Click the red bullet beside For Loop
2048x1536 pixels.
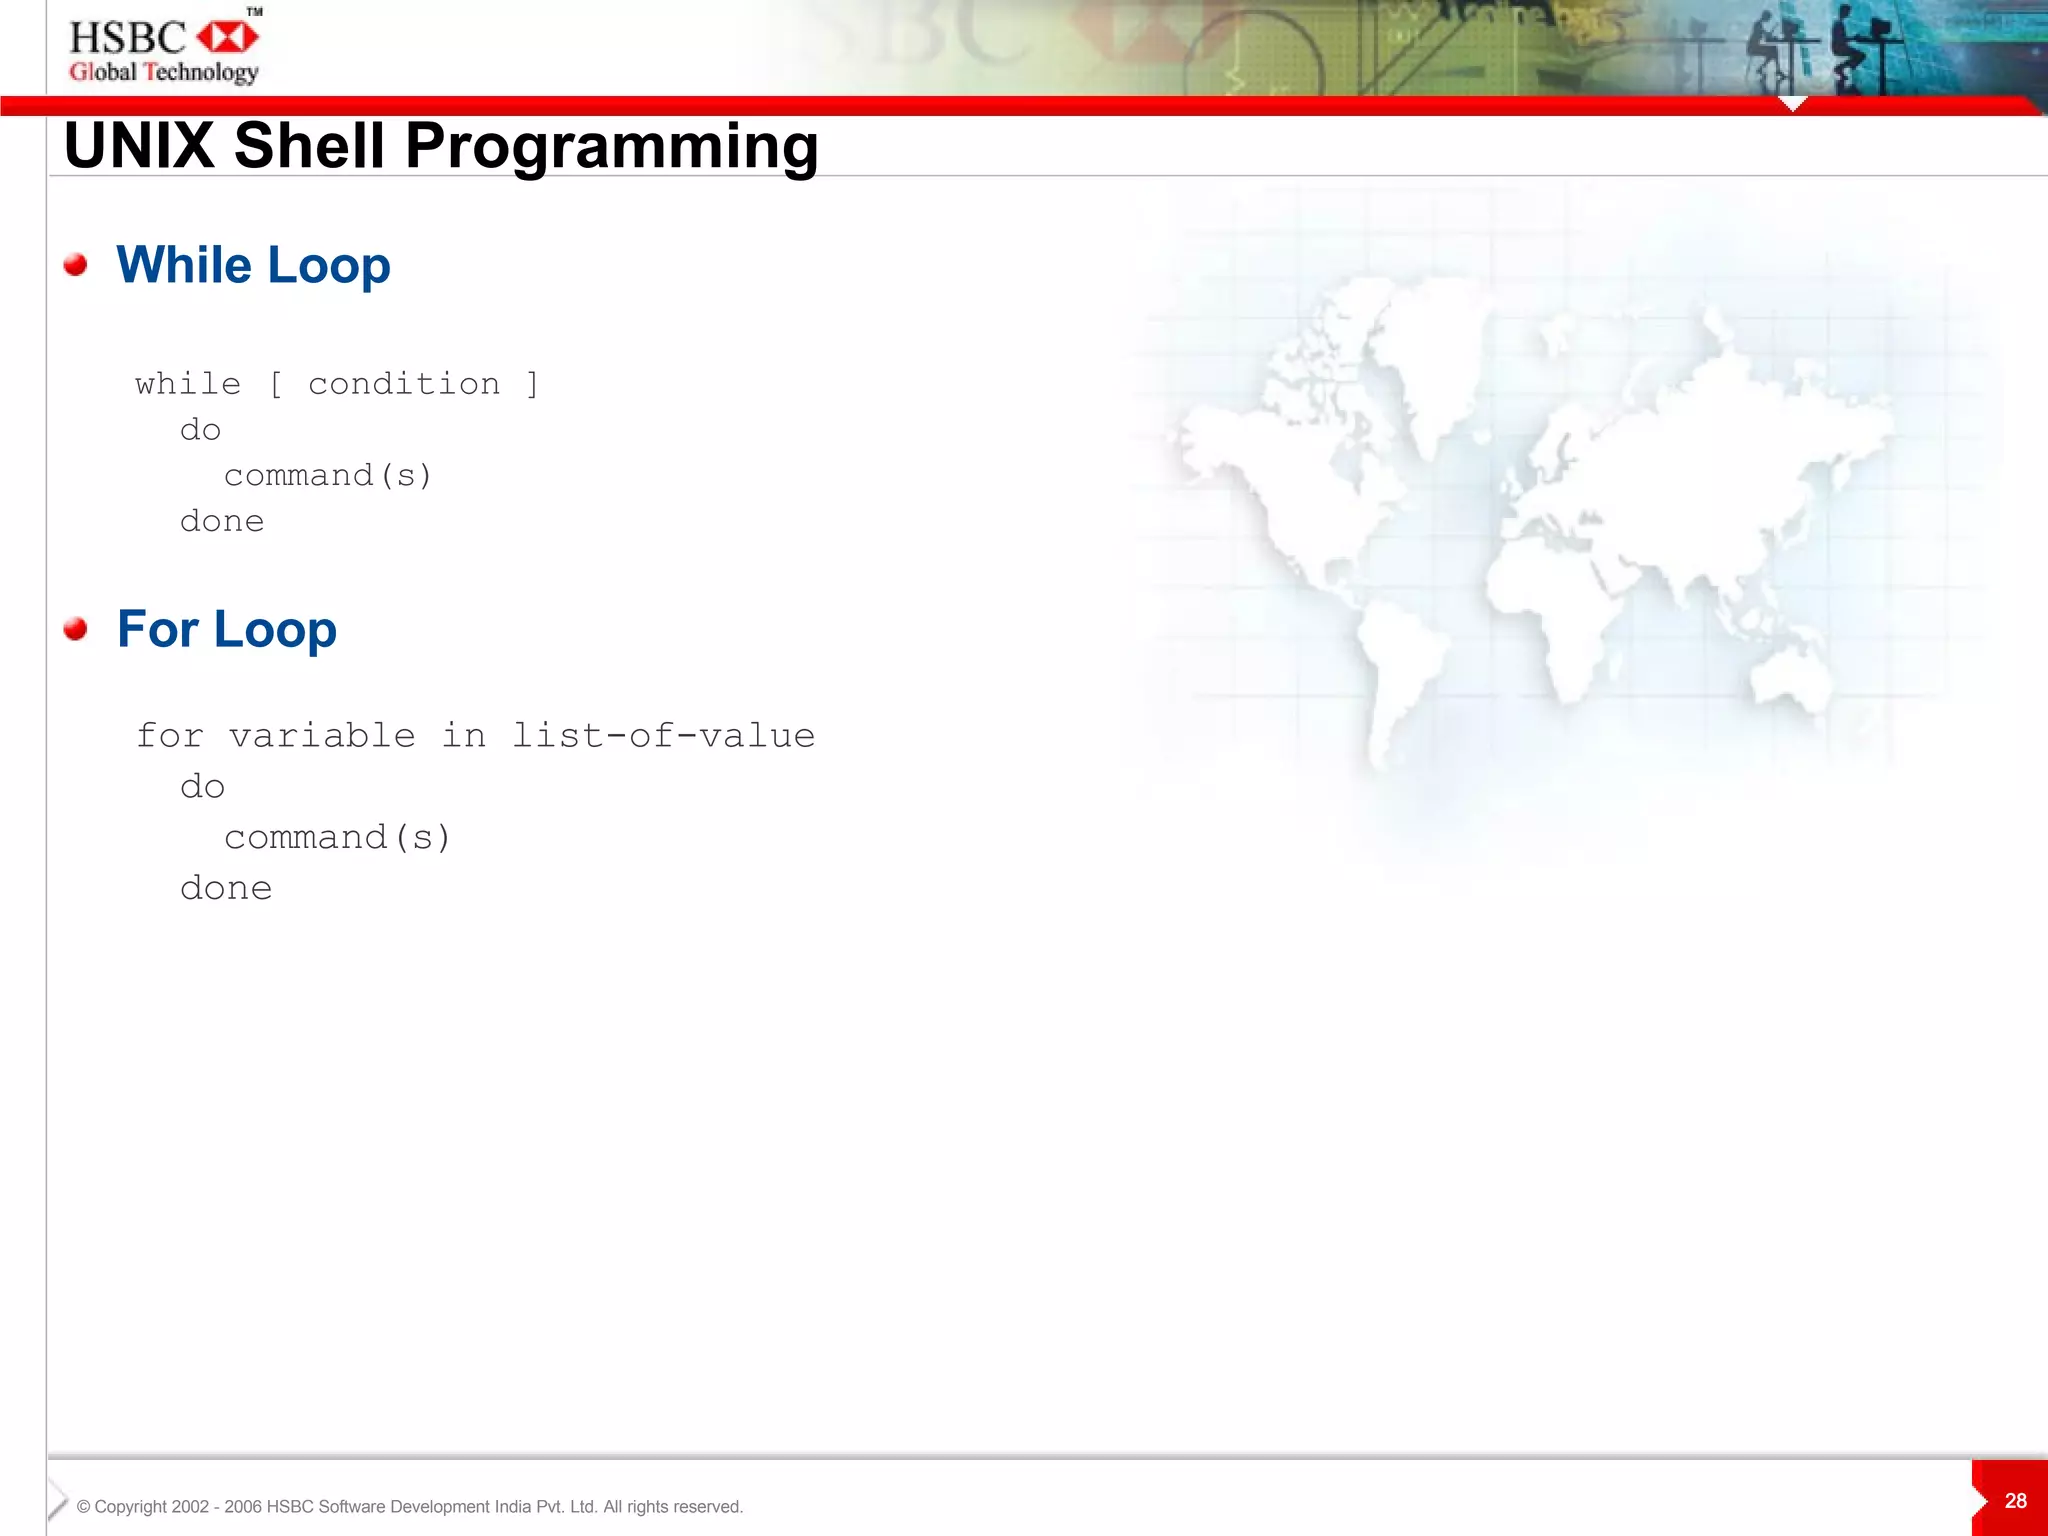pyautogui.click(x=76, y=629)
